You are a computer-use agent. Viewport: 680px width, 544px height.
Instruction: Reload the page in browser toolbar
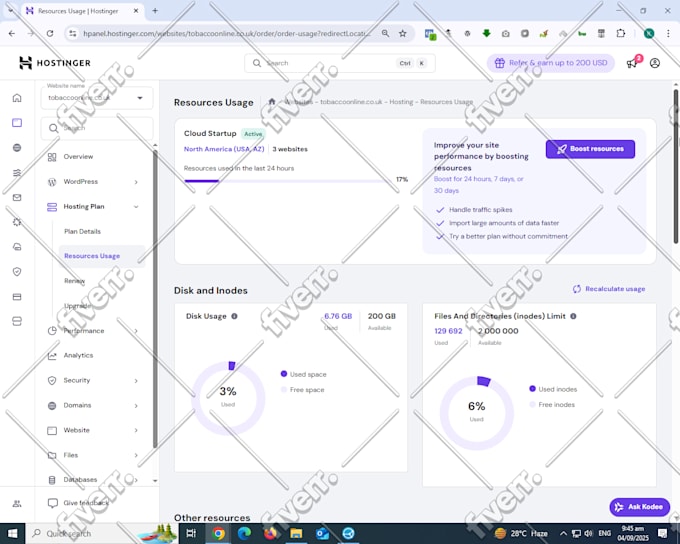[x=50, y=33]
